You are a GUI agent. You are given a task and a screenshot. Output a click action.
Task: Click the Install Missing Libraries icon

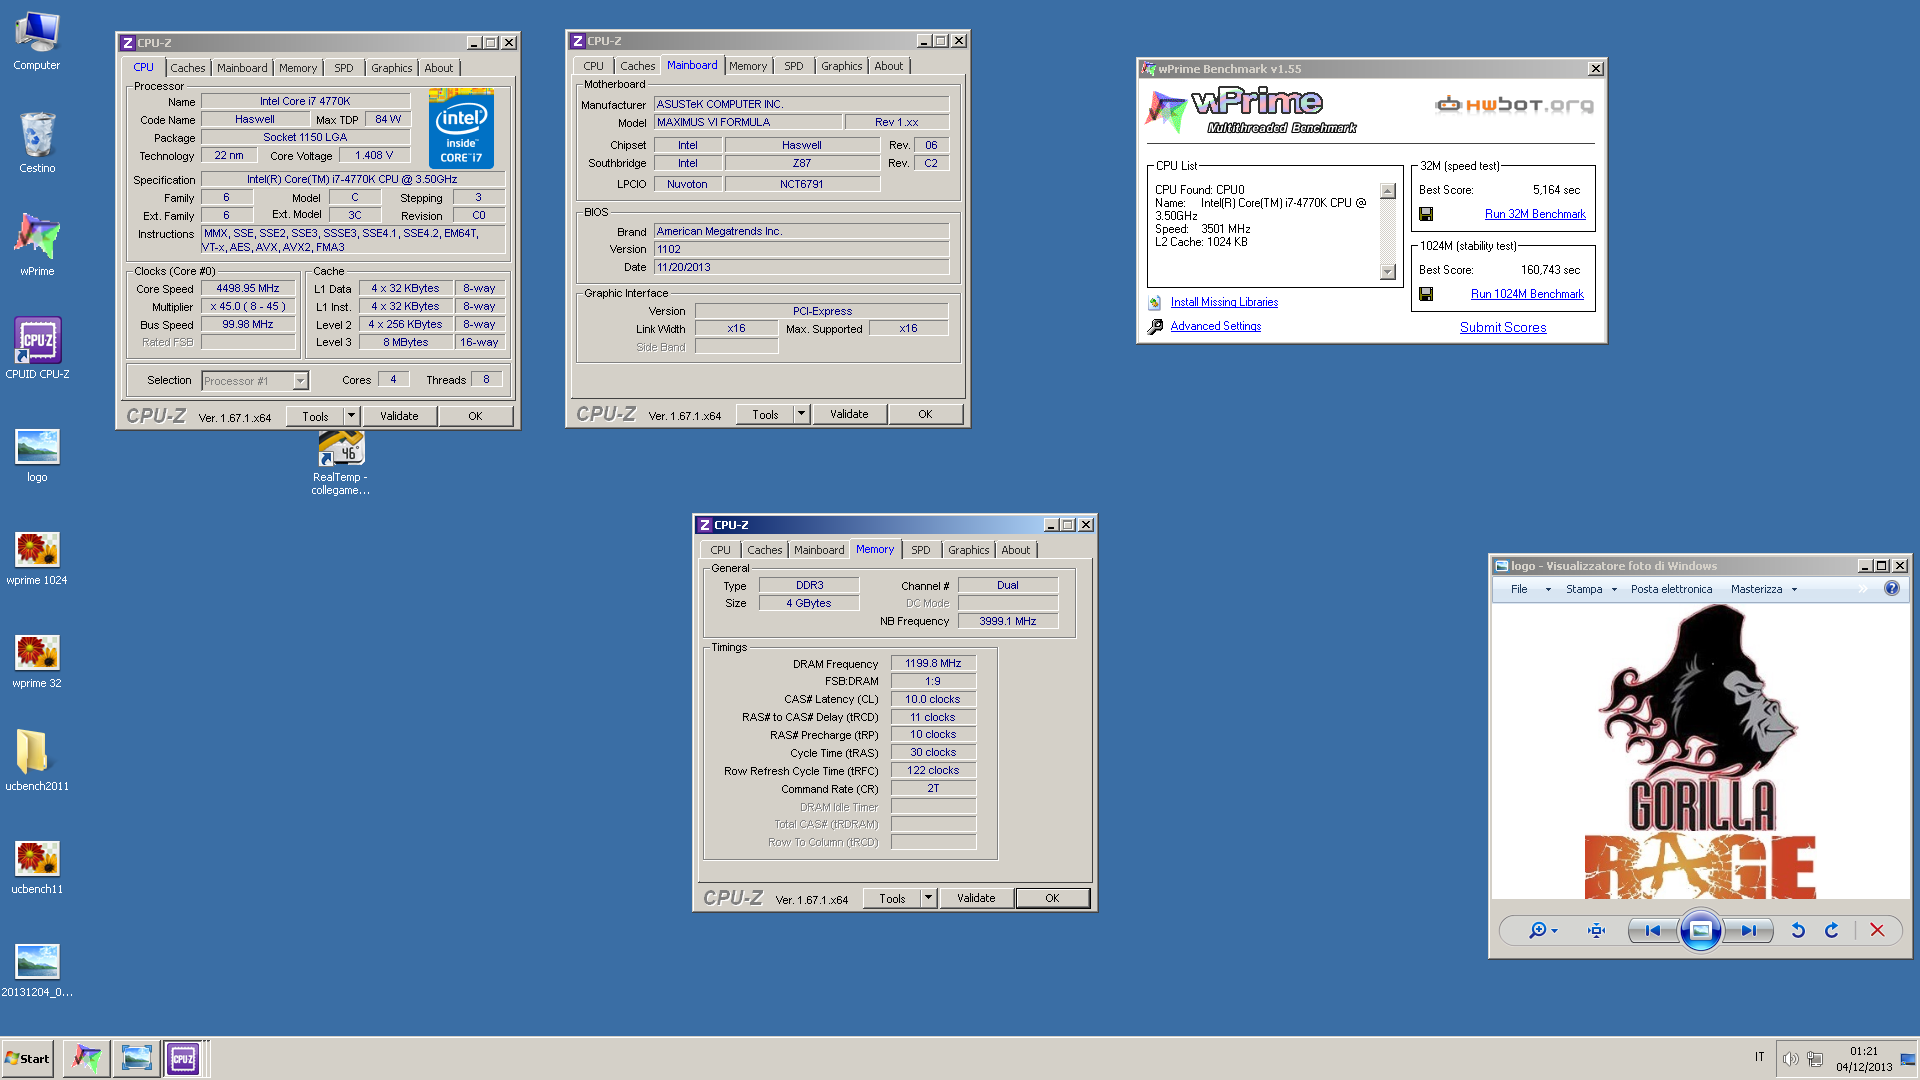(x=1155, y=302)
